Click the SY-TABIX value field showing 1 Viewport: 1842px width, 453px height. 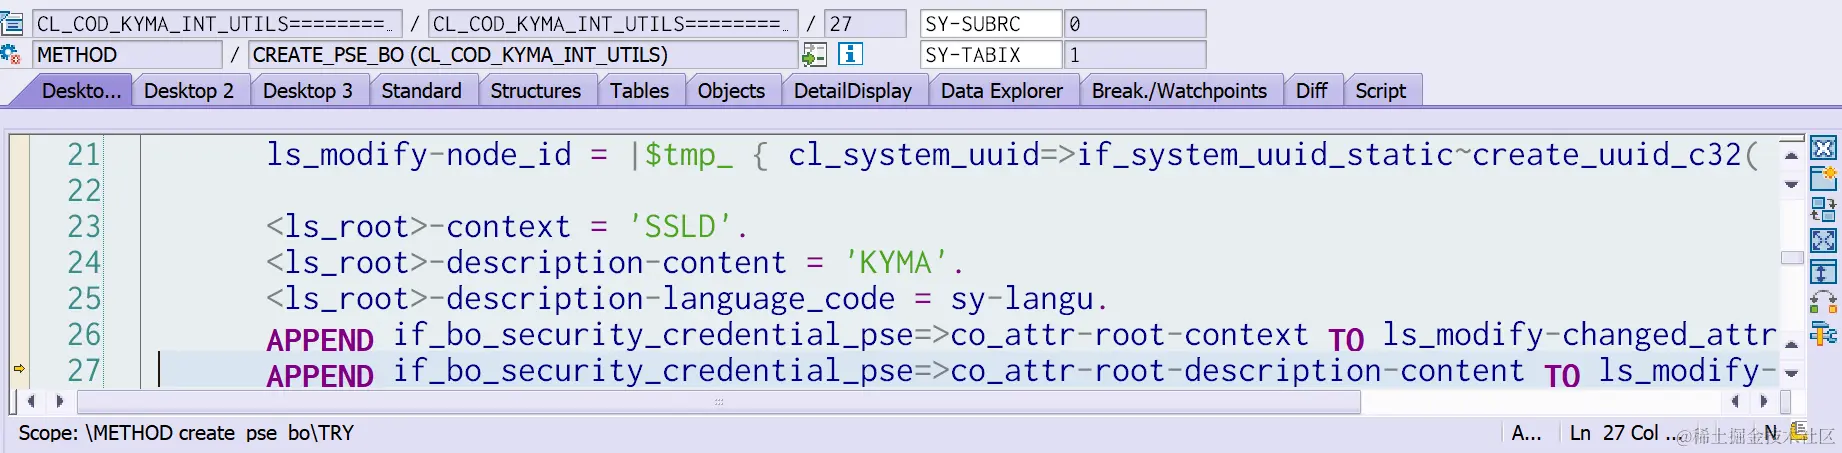click(1135, 55)
